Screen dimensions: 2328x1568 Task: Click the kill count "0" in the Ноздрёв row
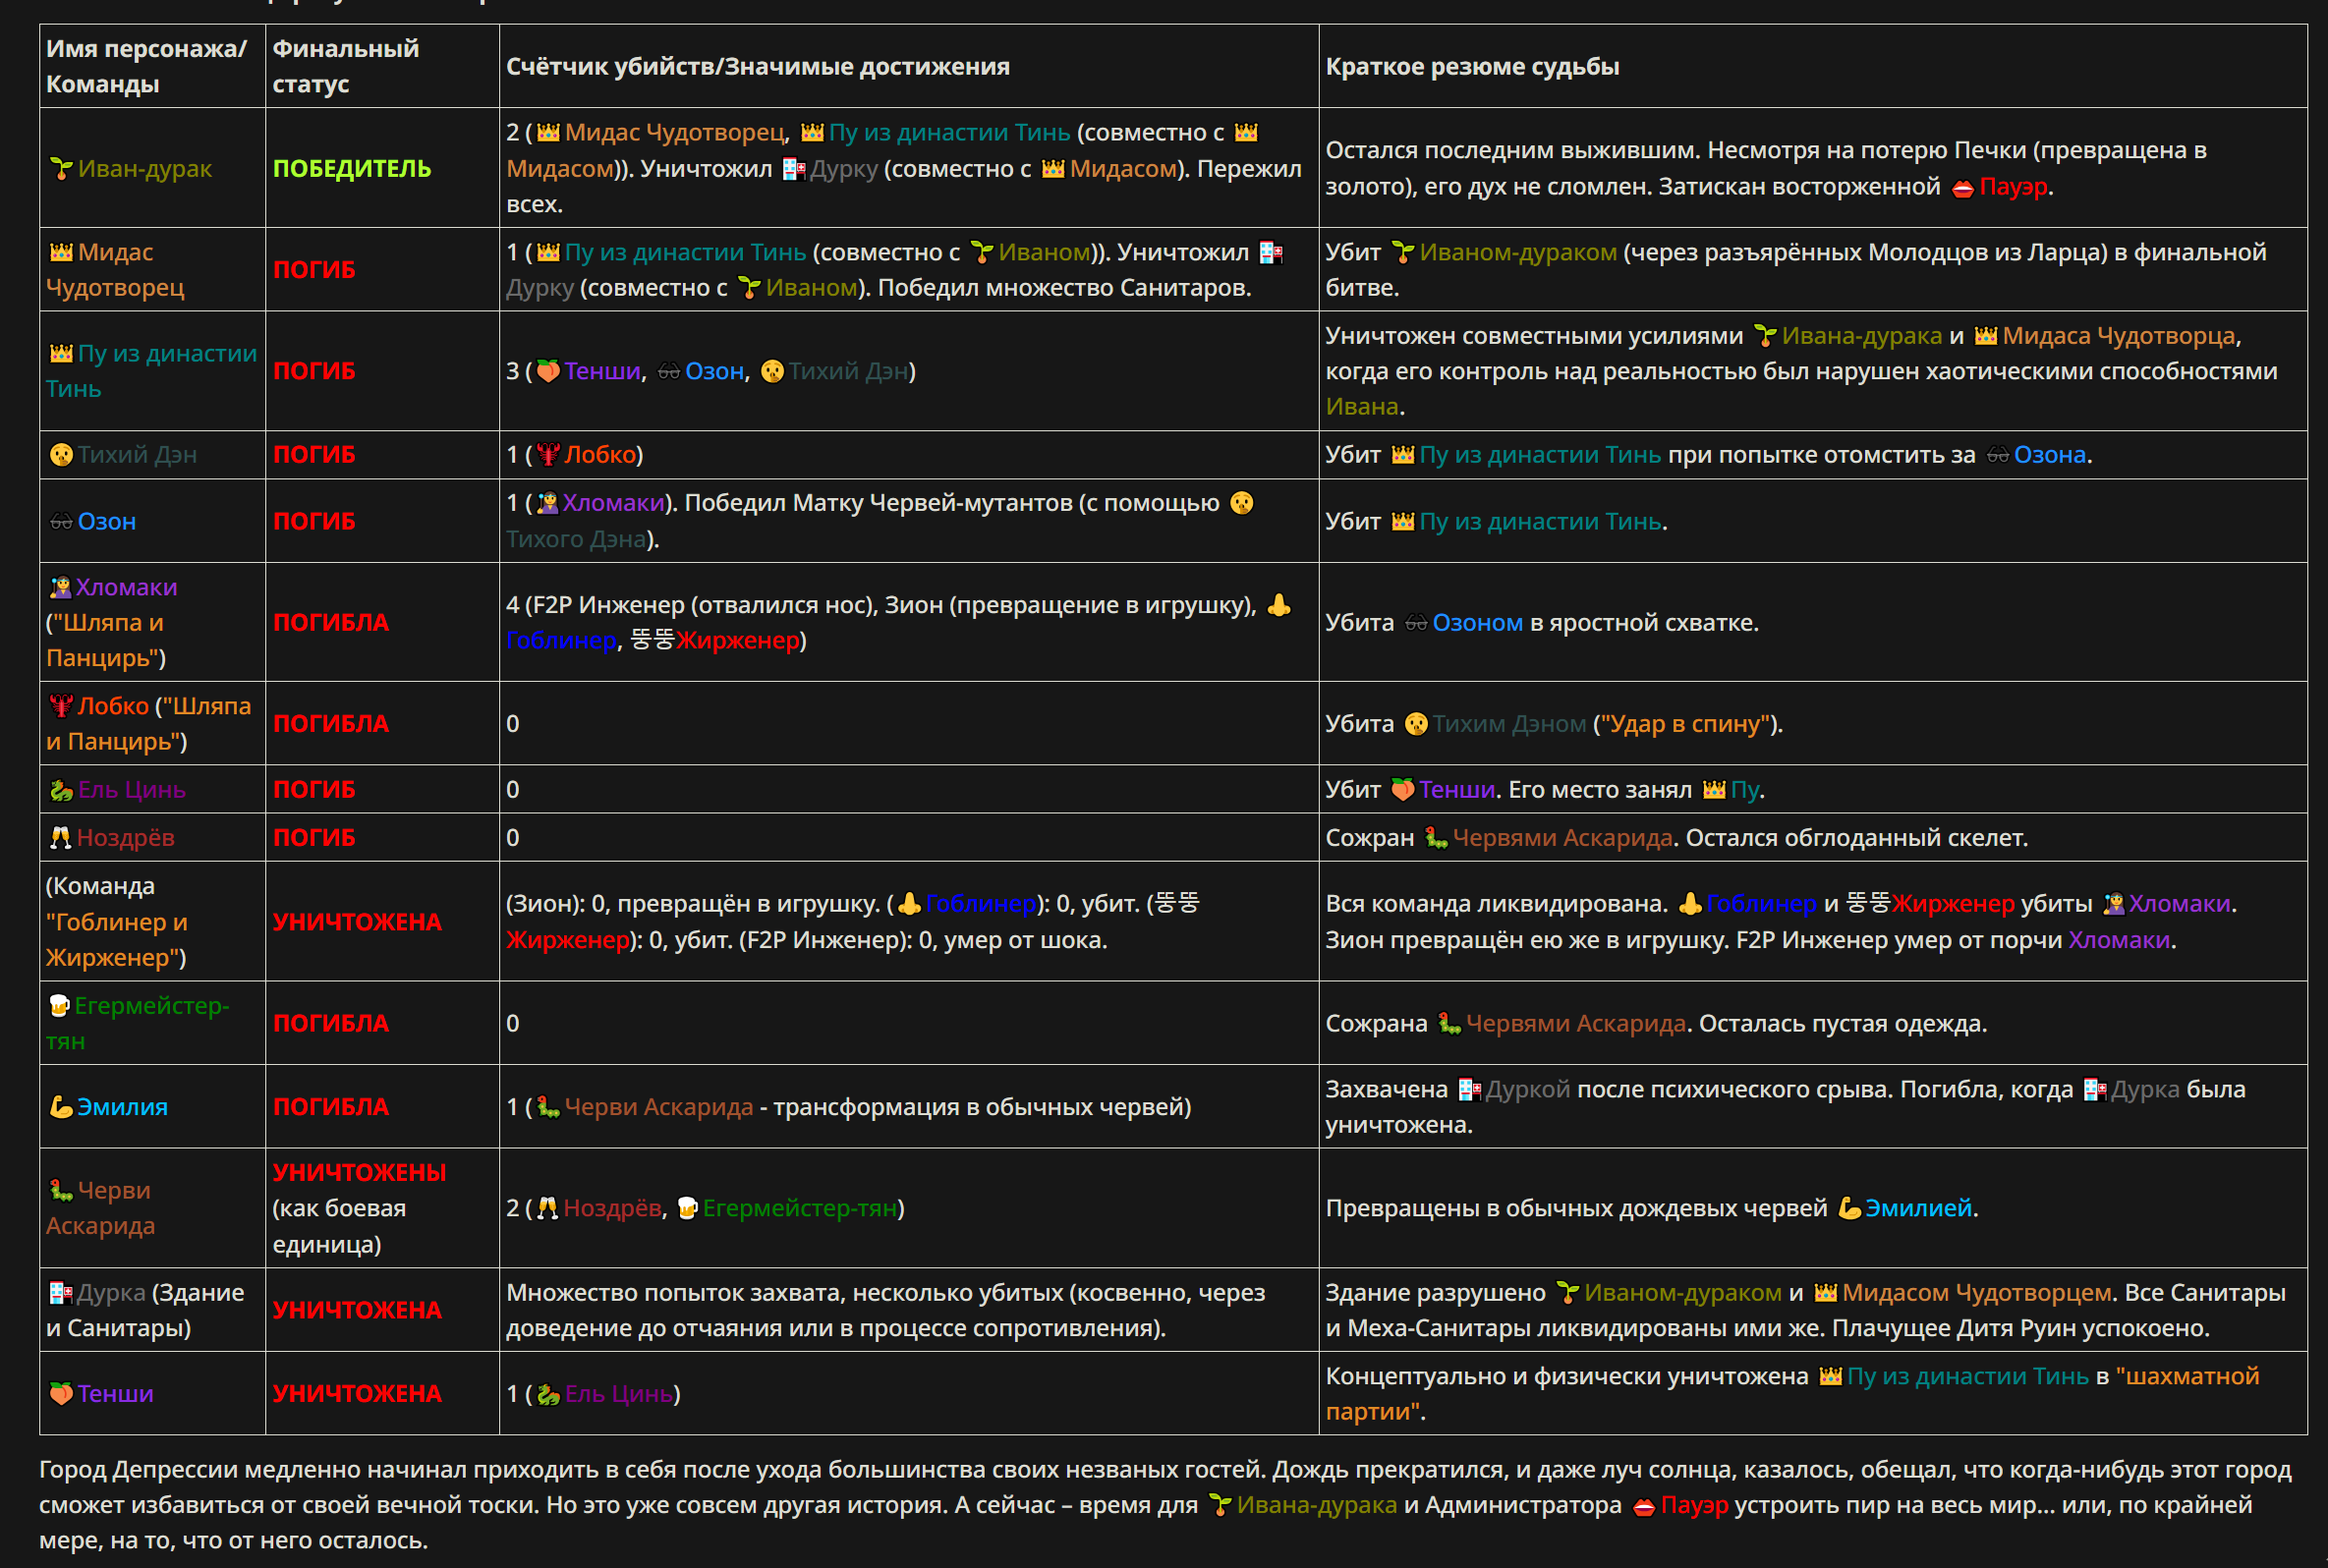coord(513,838)
